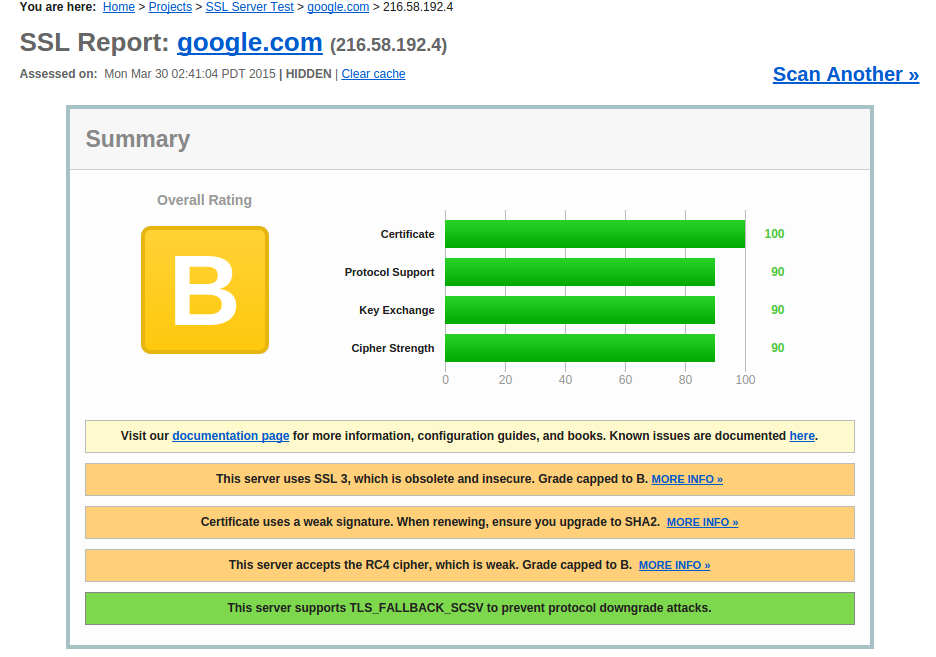
Task: Click Scan Another link
Action: pyautogui.click(x=845, y=74)
